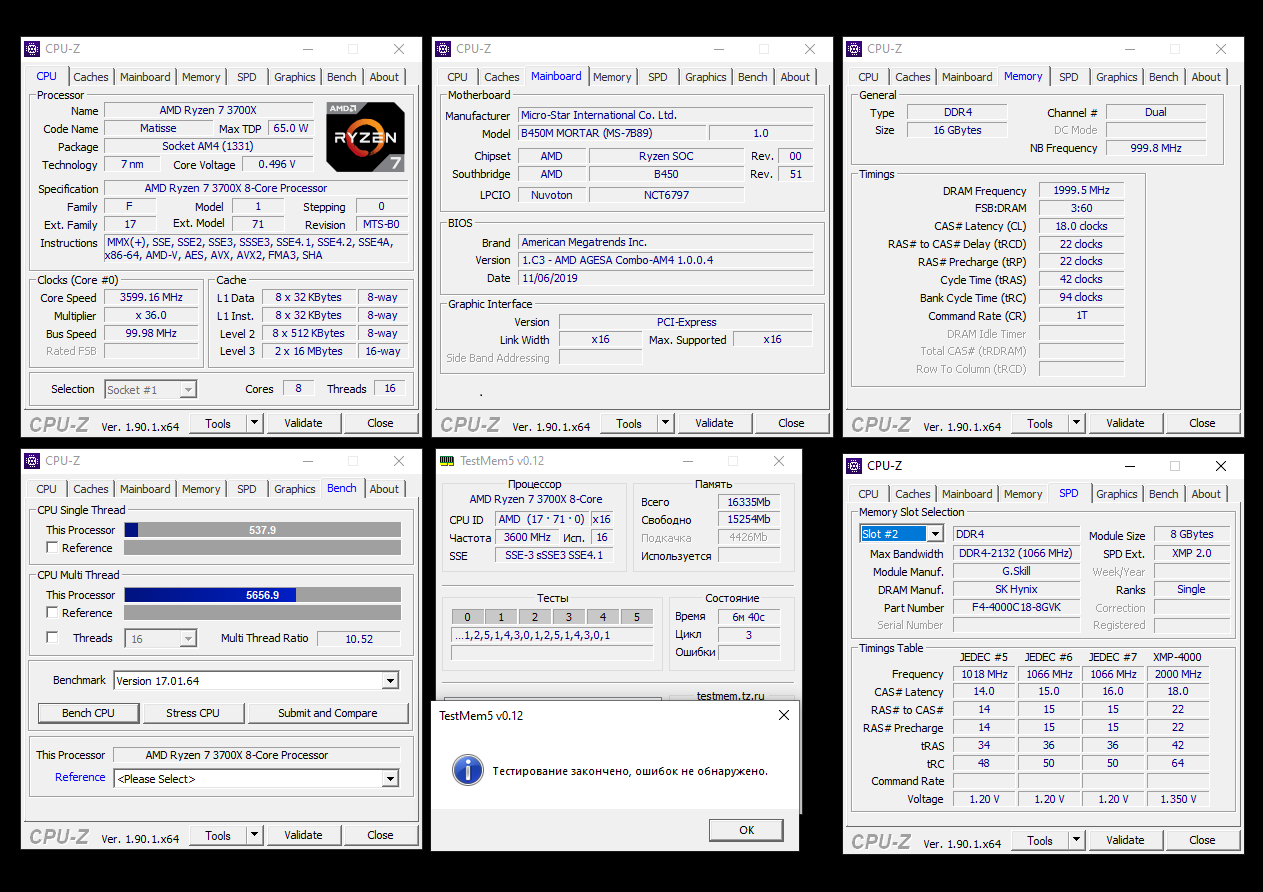
Task: Open the Reference <Please Select> dropdown
Action: point(390,779)
